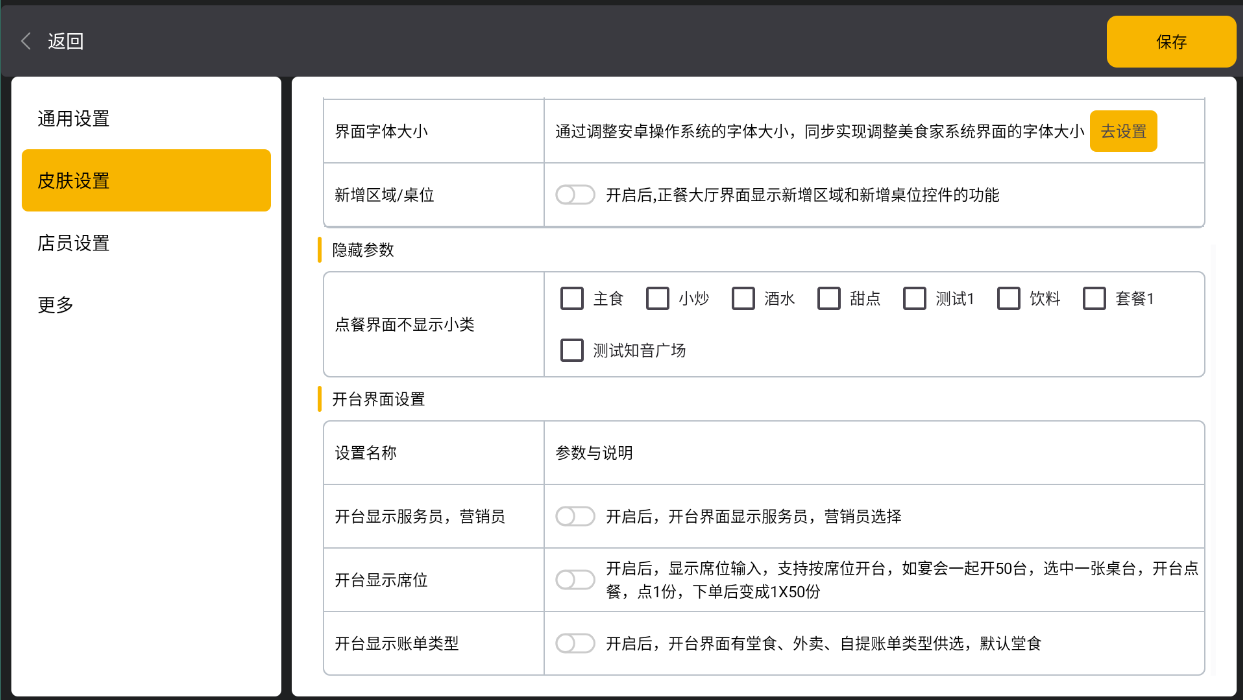Image resolution: width=1243 pixels, height=700 pixels.
Task: Tick the 套餐1 checkbox
Action: pos(1095,299)
